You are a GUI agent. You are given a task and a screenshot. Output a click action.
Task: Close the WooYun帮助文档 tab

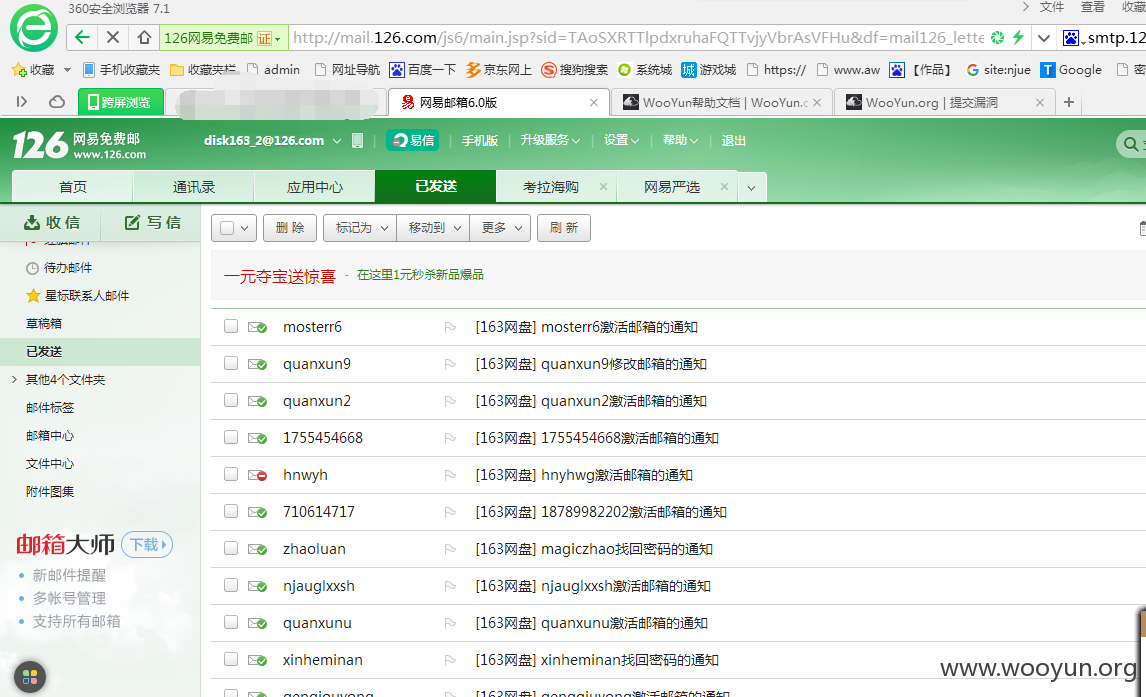817,102
